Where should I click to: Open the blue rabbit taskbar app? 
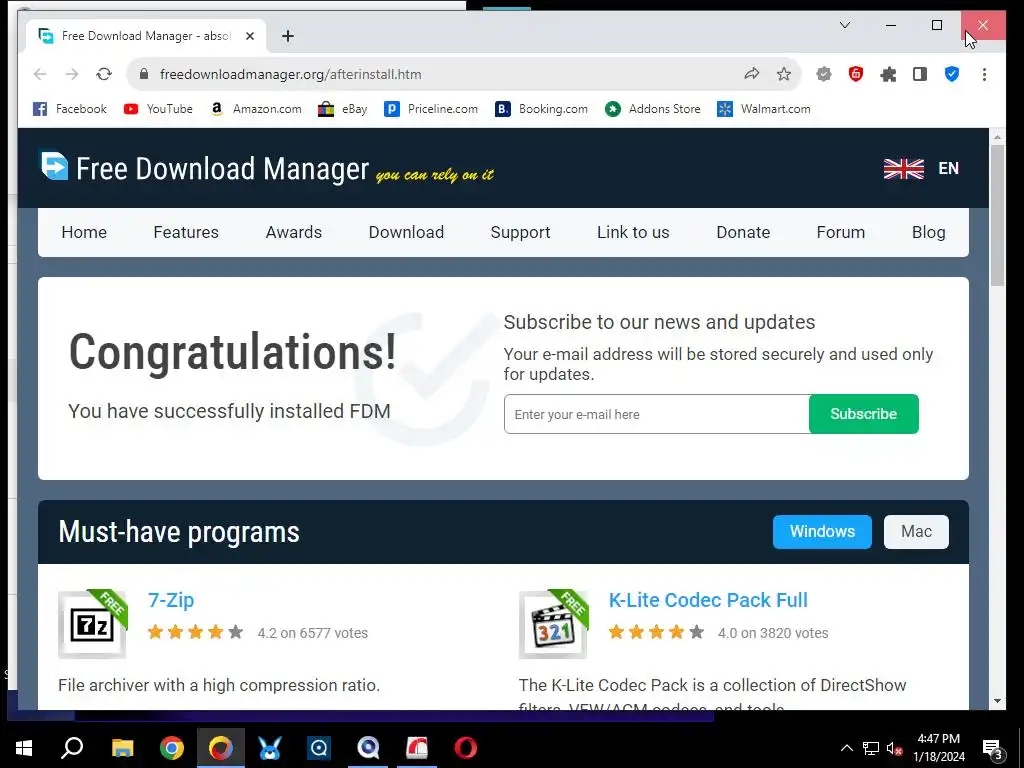pyautogui.click(x=270, y=748)
